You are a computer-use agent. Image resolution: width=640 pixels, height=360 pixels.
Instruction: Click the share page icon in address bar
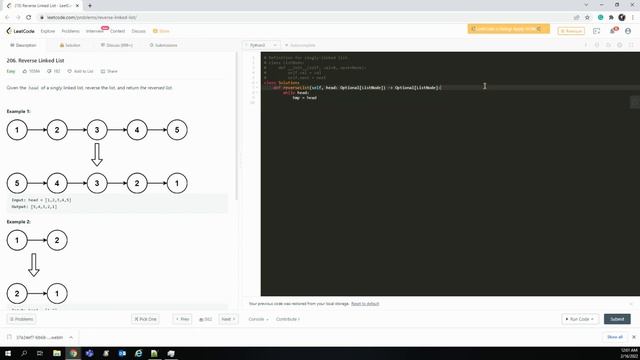(576, 17)
